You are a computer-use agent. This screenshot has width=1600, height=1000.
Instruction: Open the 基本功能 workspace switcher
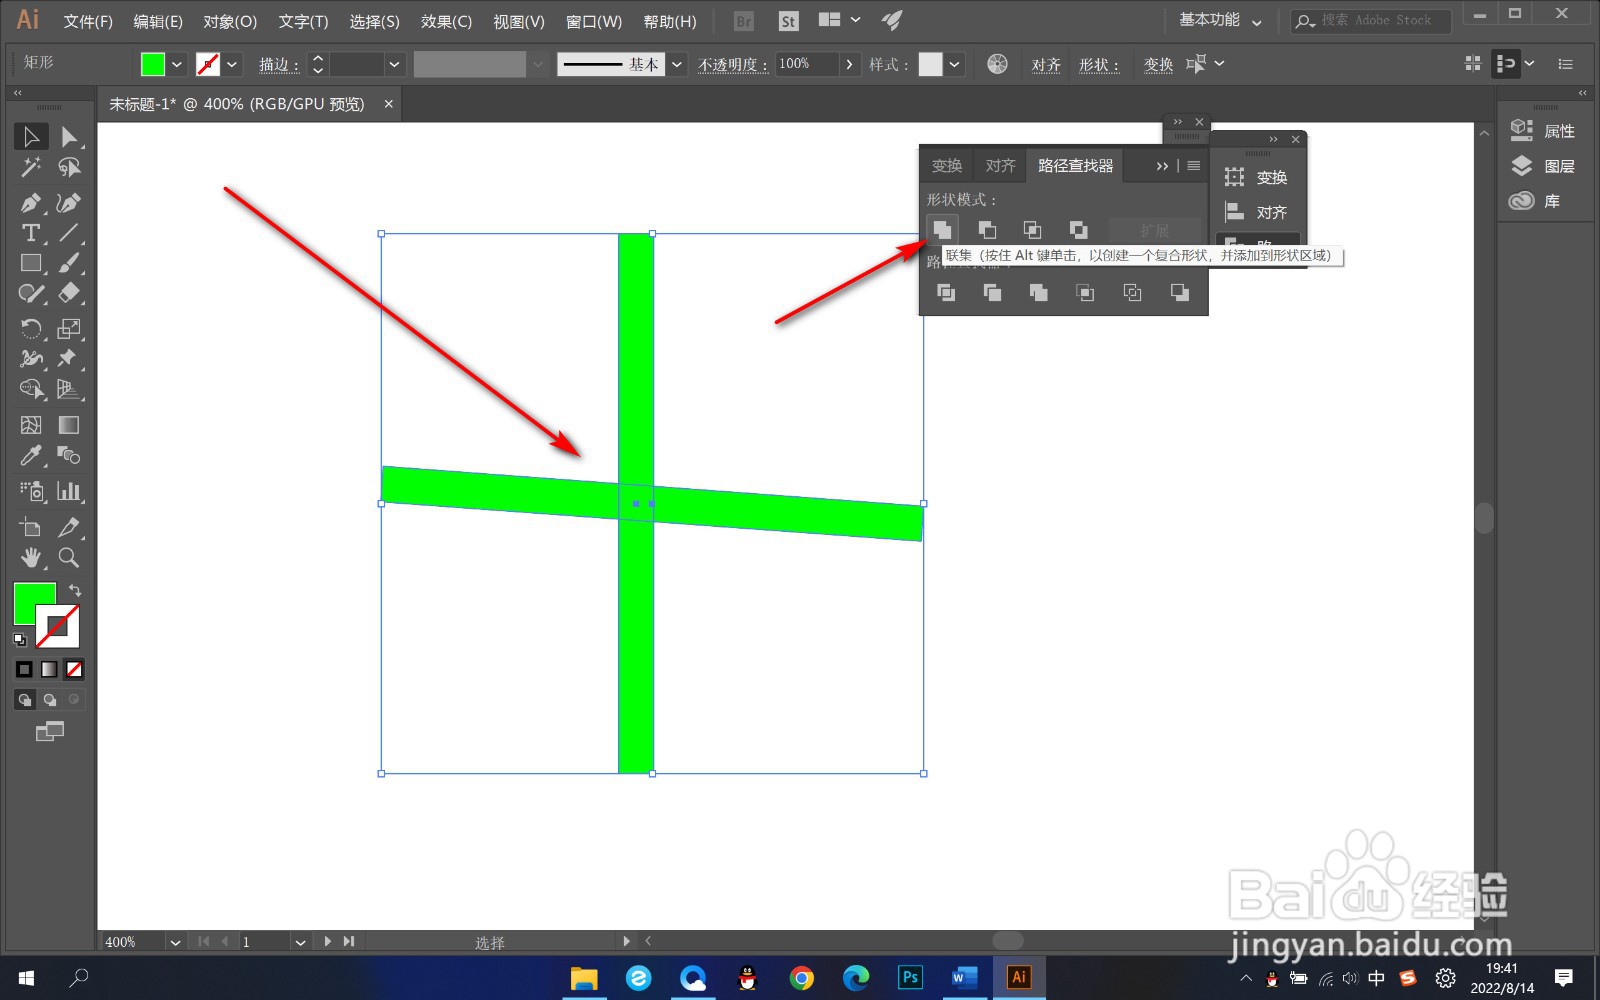[x=1220, y=20]
